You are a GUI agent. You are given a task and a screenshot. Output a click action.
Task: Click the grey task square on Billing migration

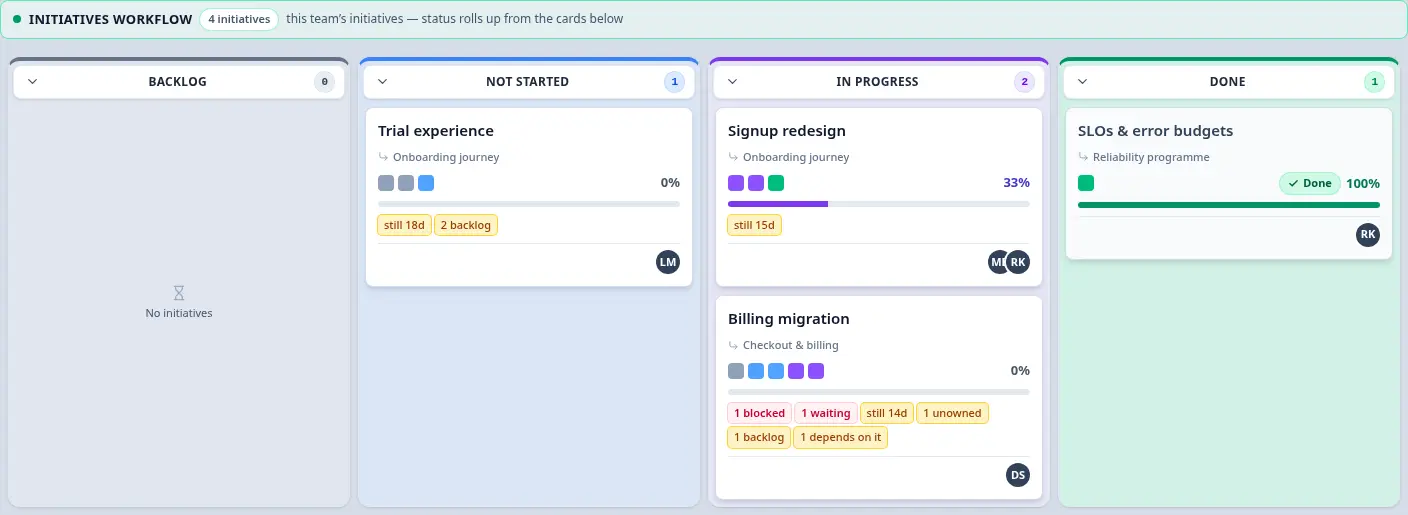point(736,371)
